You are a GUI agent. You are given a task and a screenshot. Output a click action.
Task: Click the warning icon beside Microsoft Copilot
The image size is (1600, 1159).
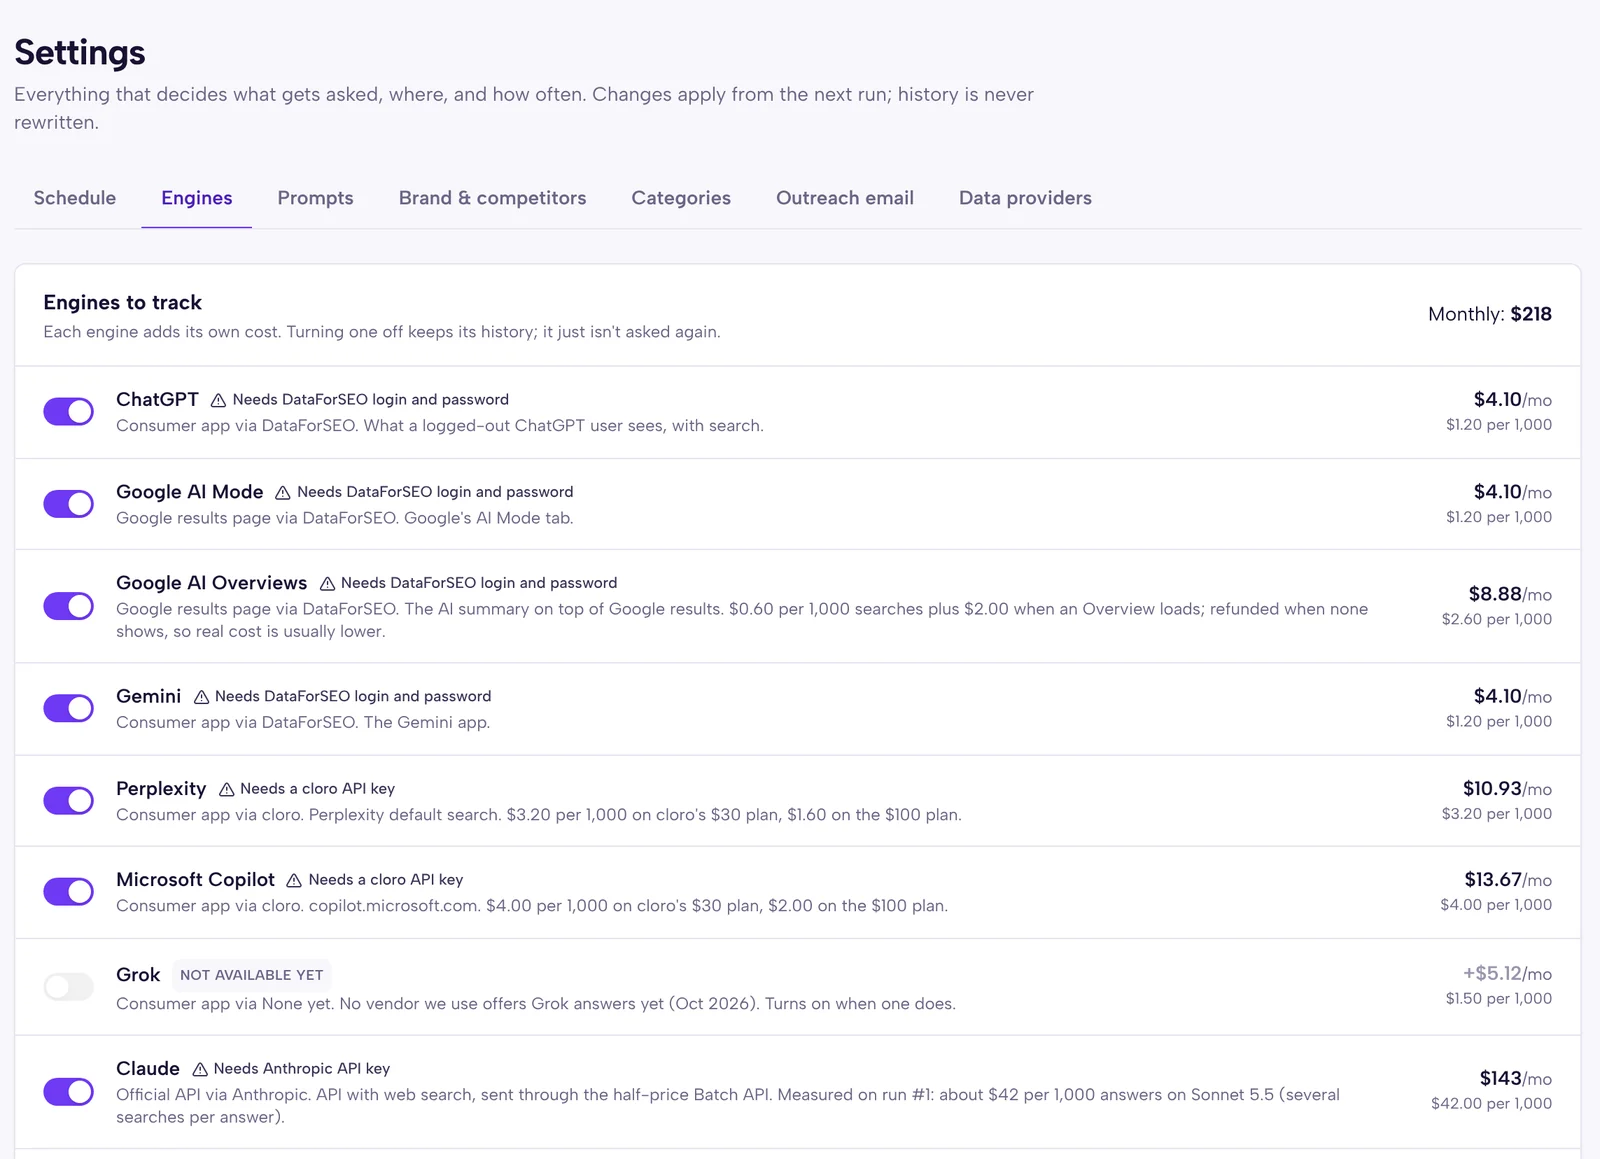[294, 880]
